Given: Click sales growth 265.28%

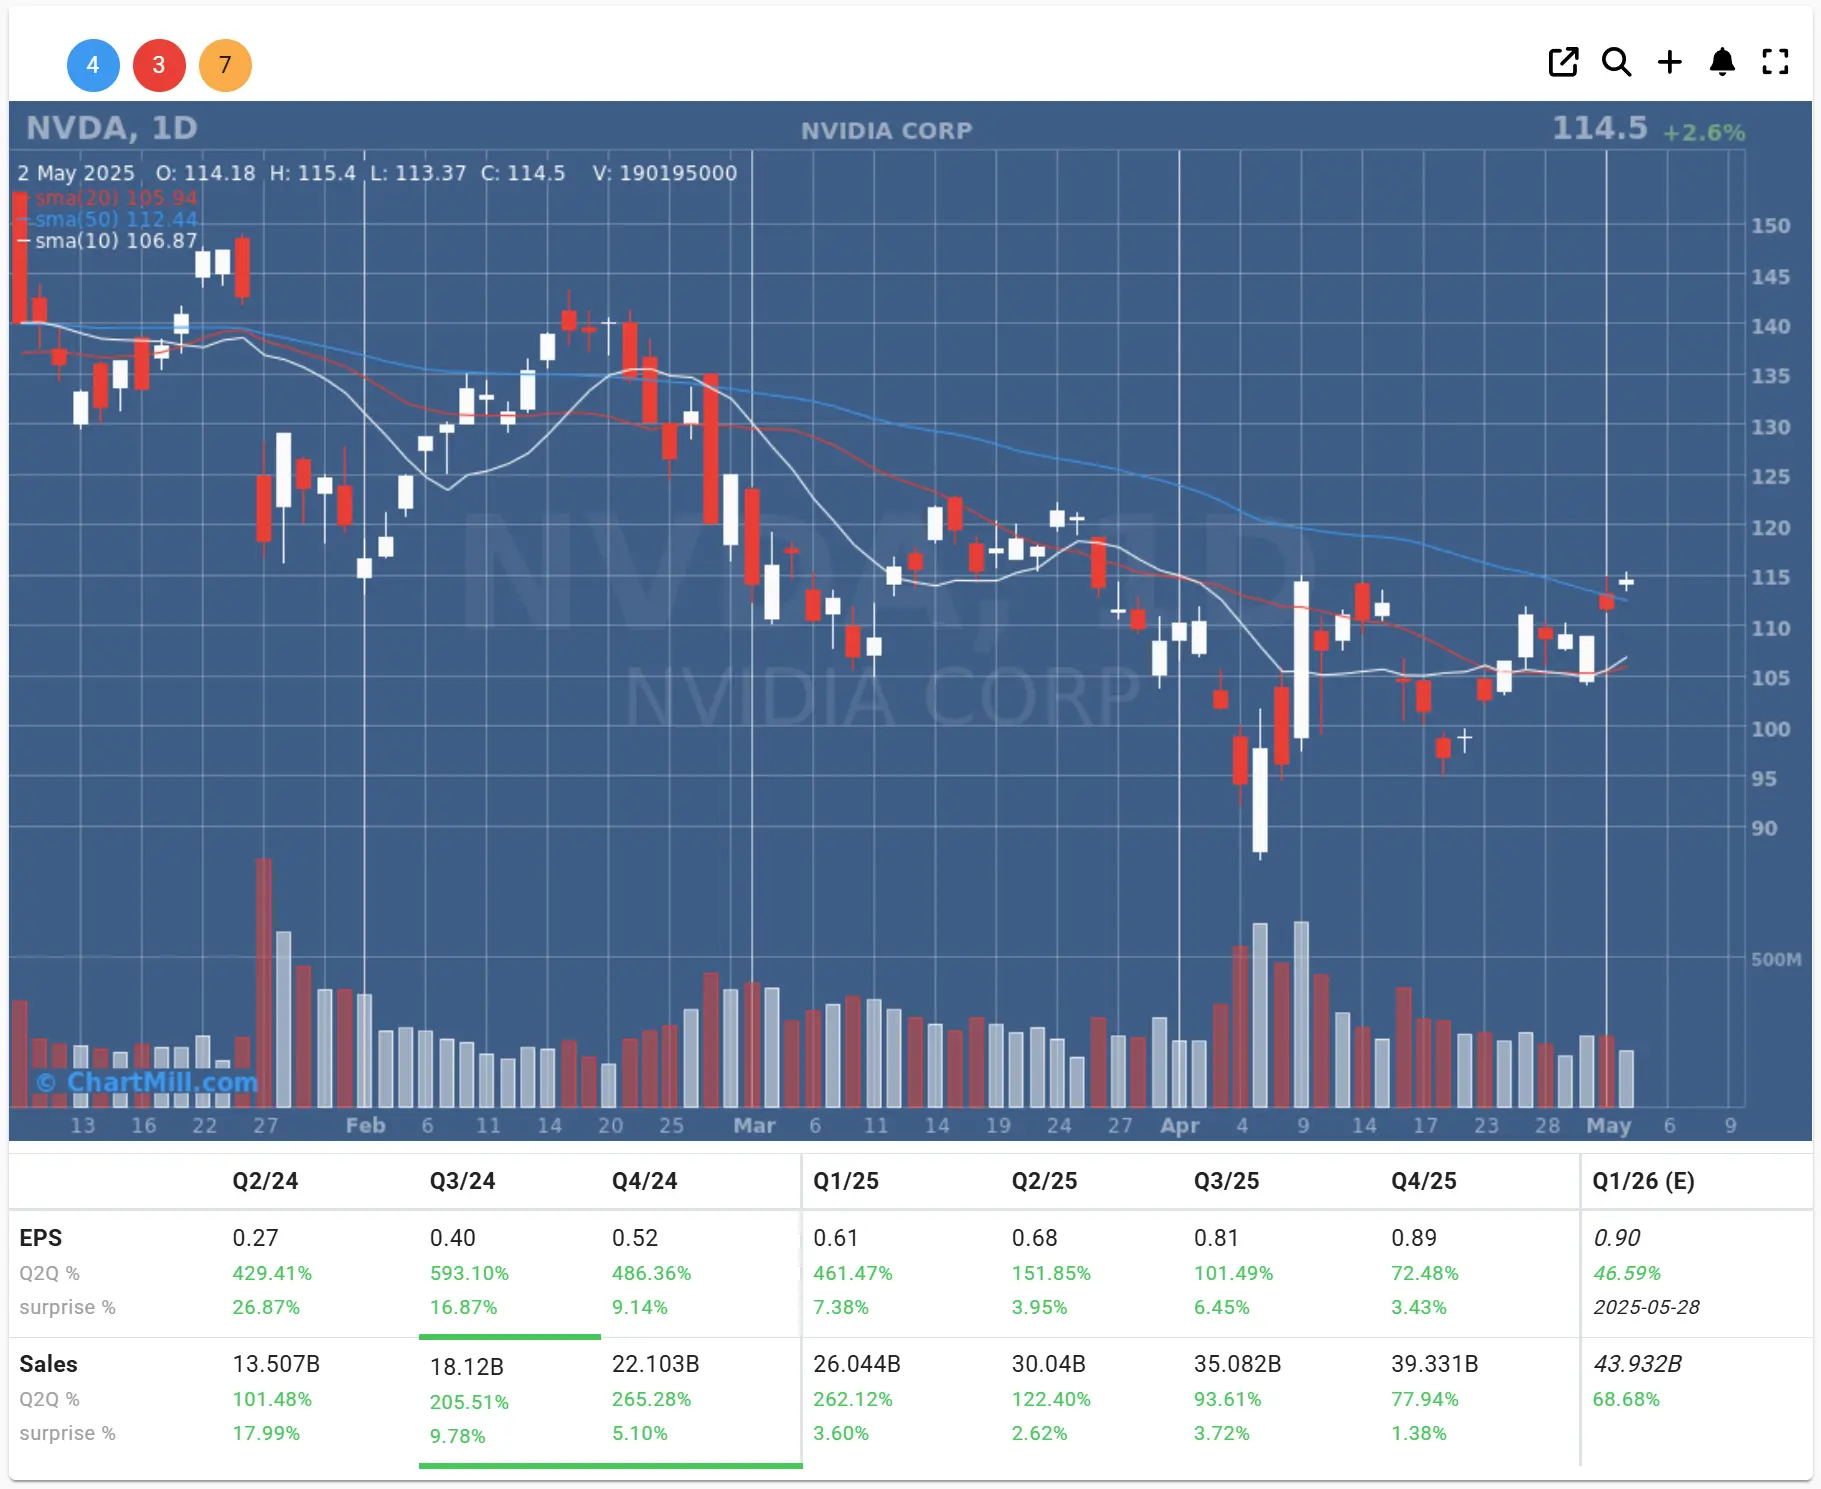Looking at the screenshot, I should point(651,1399).
